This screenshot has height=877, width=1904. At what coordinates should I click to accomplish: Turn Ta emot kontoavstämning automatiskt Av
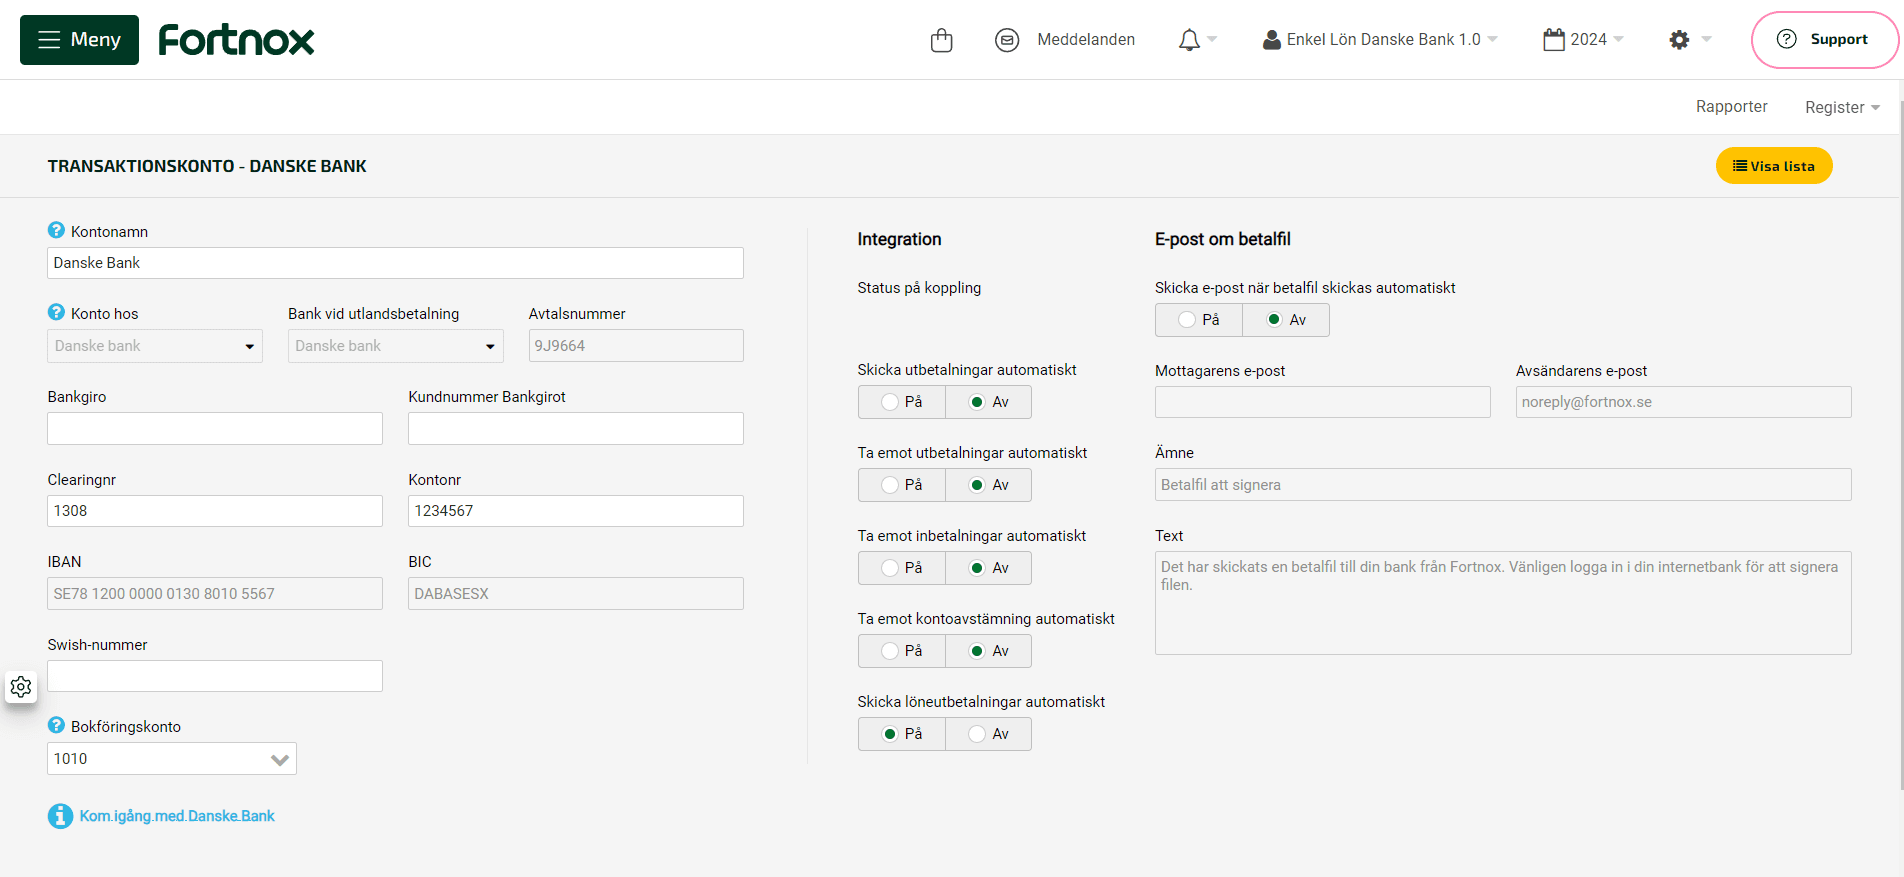[988, 651]
